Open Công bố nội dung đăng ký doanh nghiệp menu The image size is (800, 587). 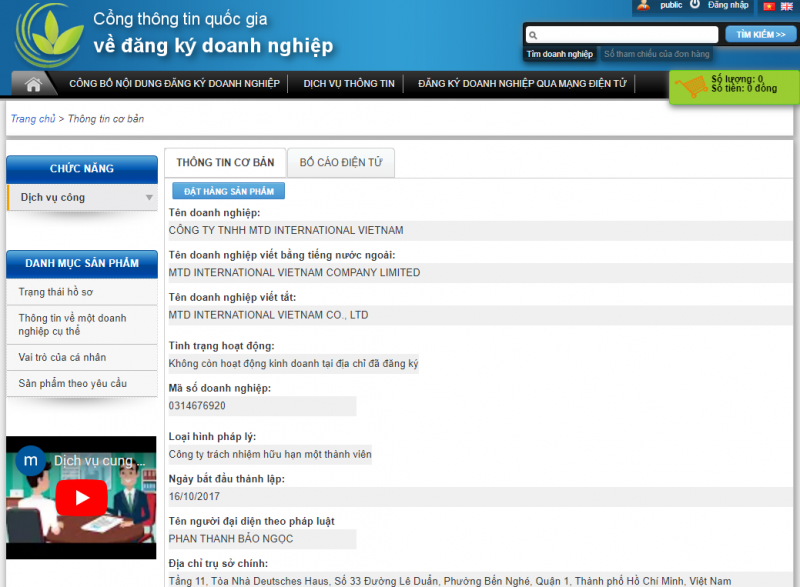click(x=174, y=84)
